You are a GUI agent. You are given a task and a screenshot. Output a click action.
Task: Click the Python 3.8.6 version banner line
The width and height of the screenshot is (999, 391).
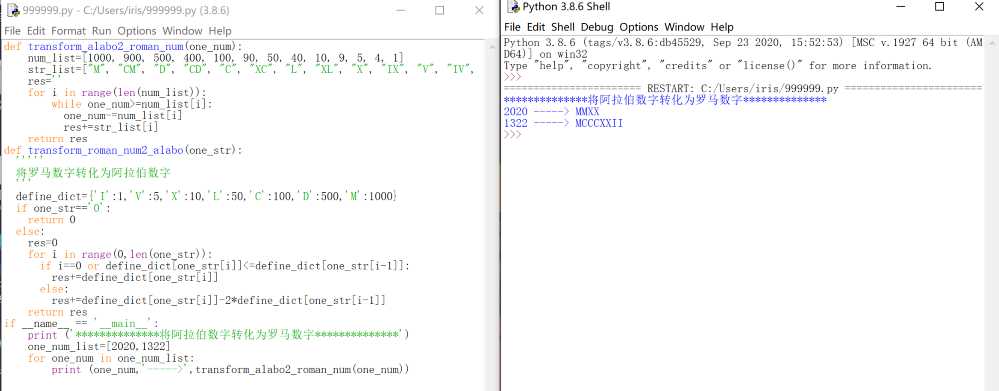pos(743,43)
